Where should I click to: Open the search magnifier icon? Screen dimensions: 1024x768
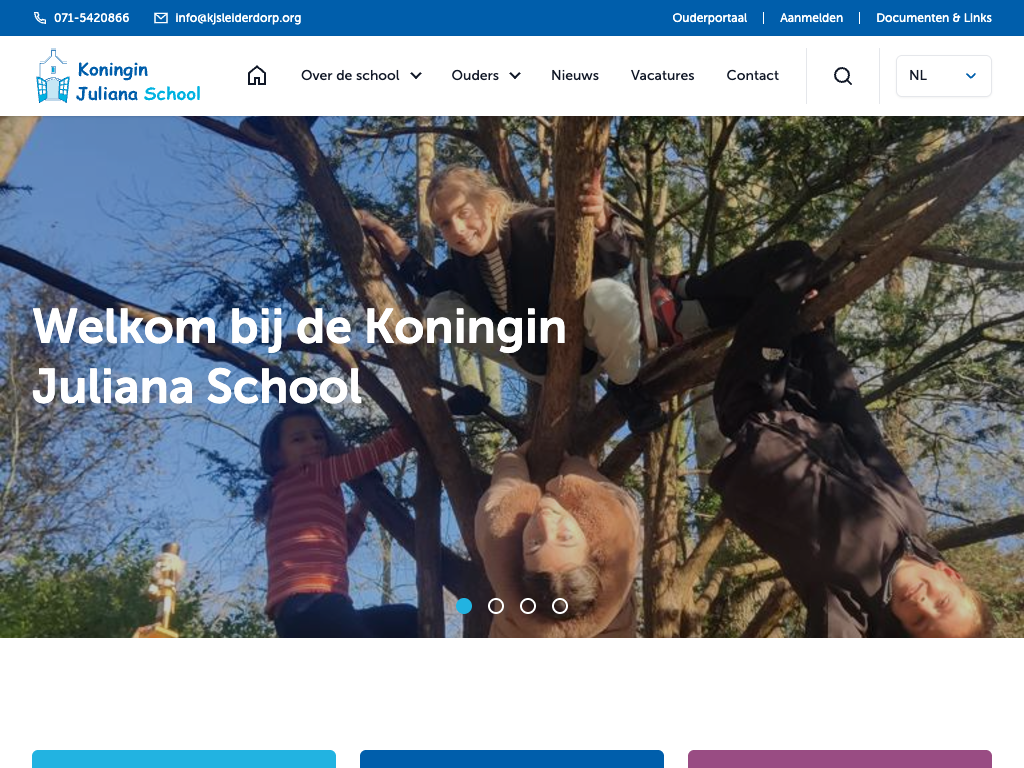[843, 76]
